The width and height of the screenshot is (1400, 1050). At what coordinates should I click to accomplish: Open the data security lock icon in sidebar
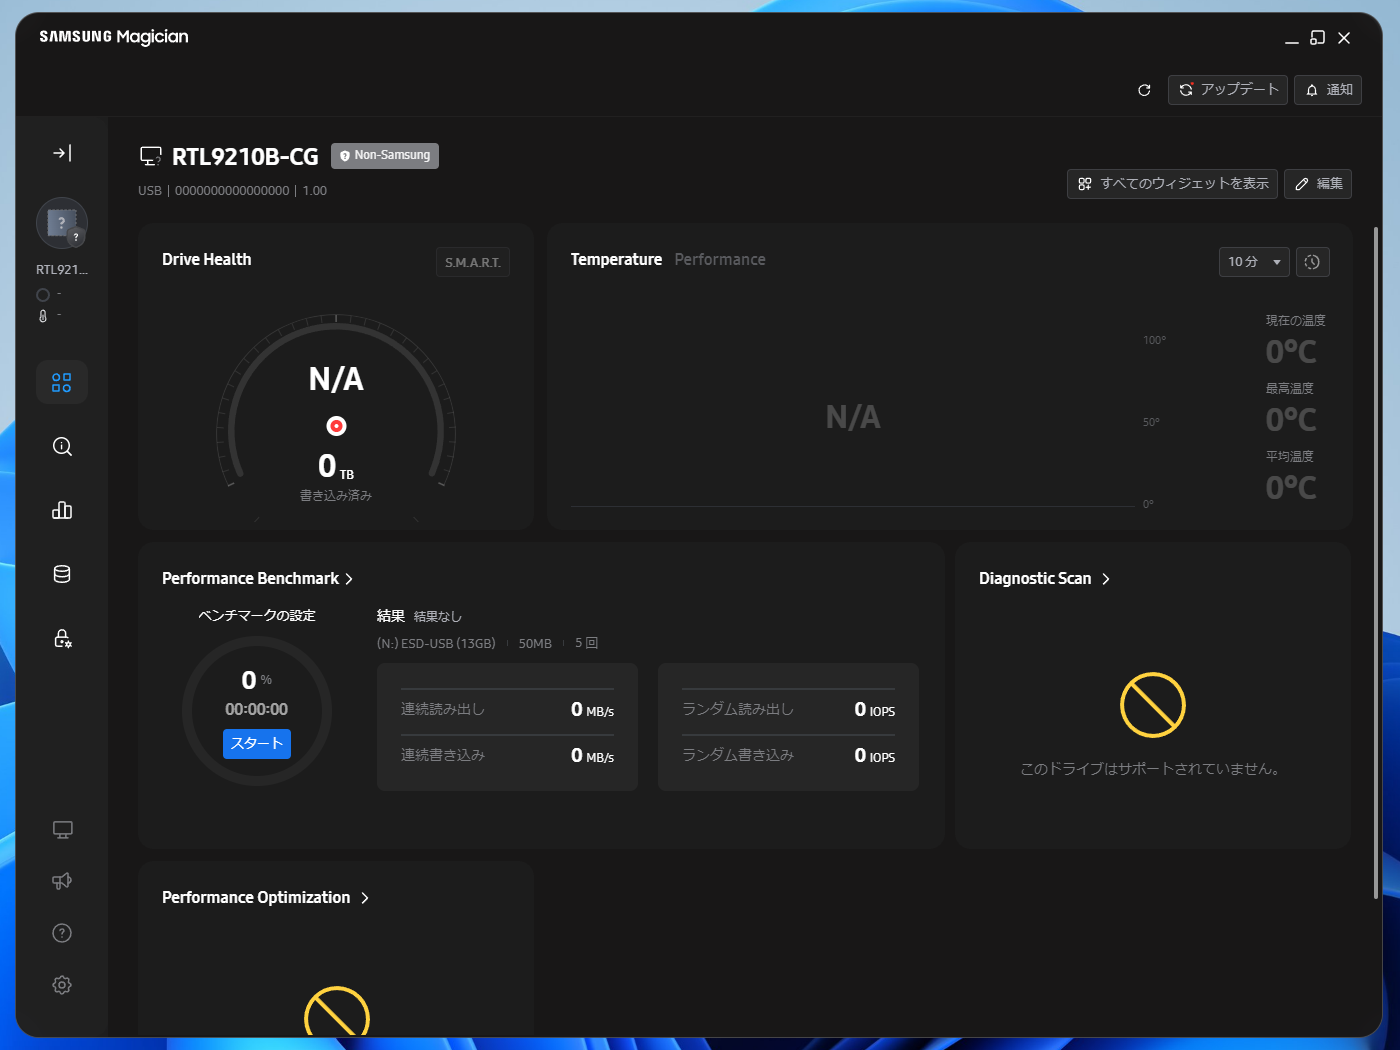coord(62,638)
